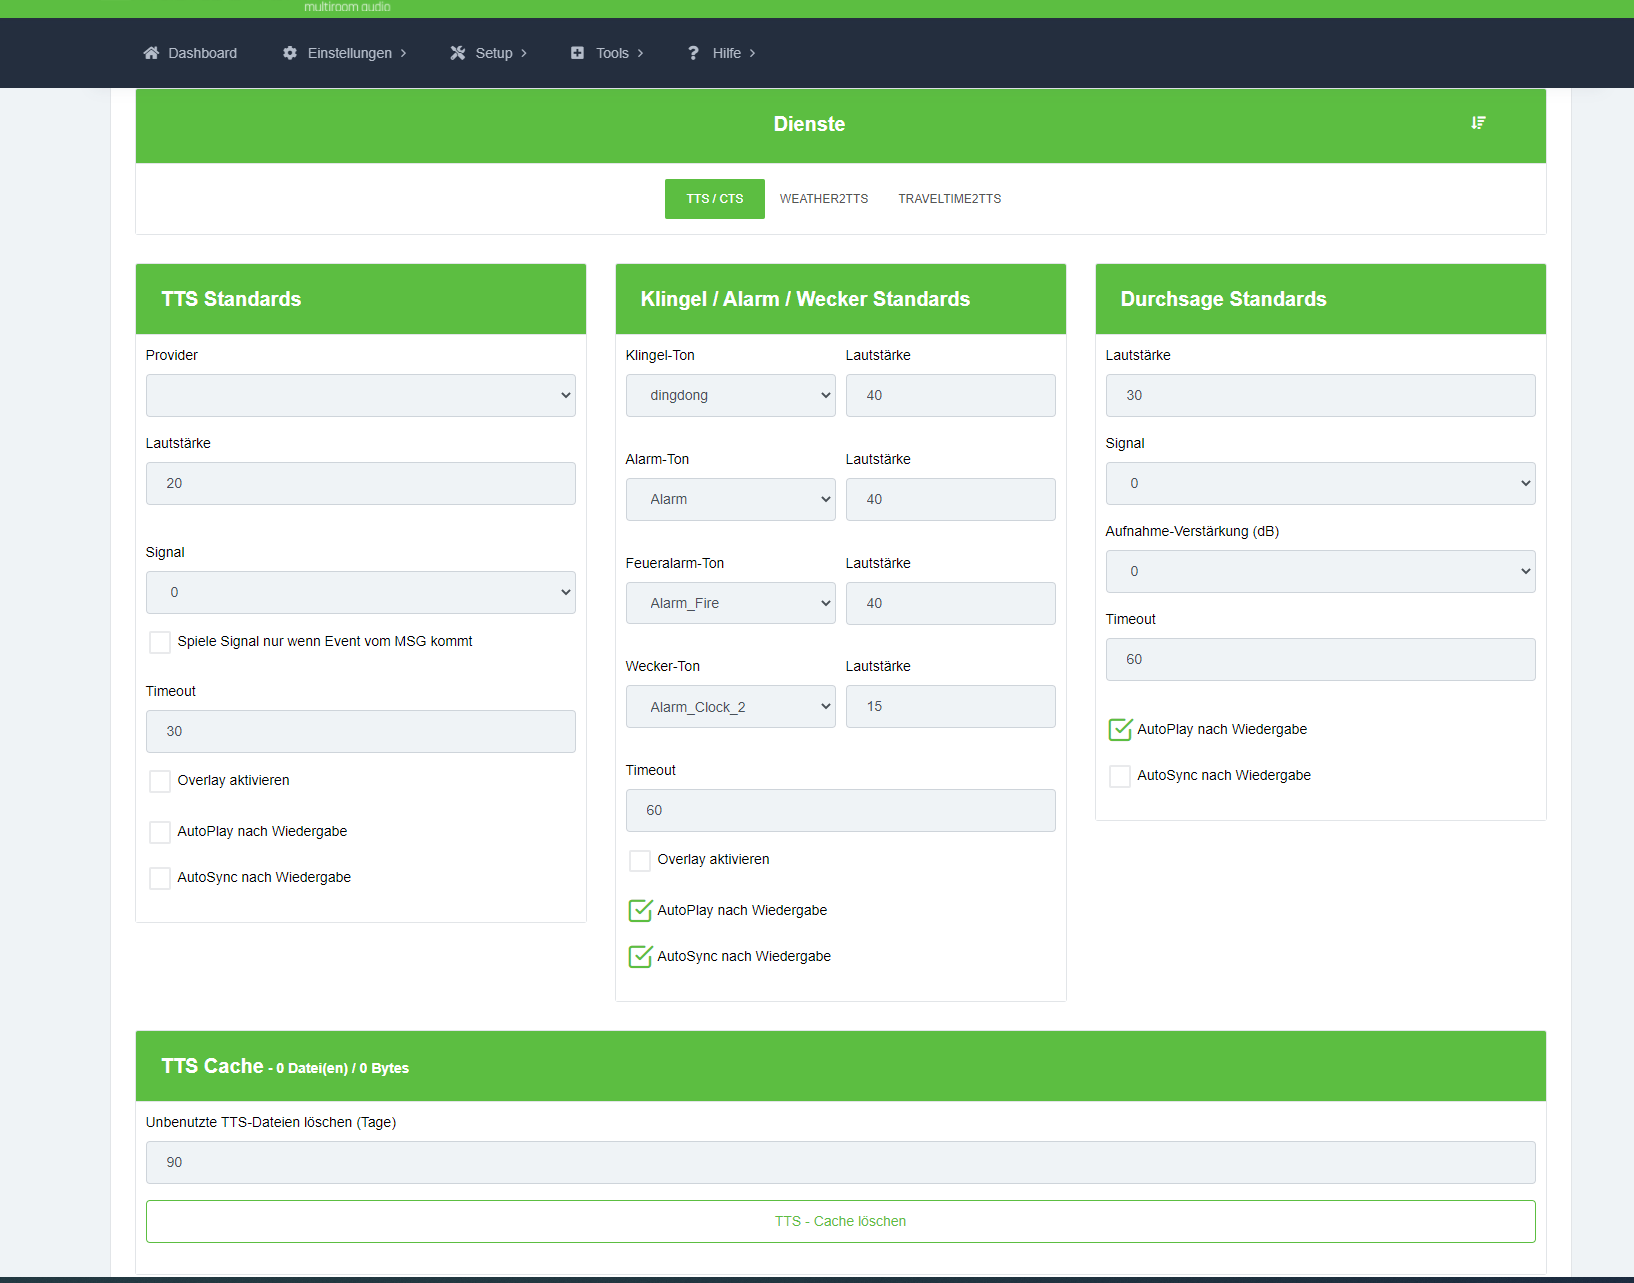Enable AutoPlay nach Wiedergabe in TTS Standards

coord(160,832)
